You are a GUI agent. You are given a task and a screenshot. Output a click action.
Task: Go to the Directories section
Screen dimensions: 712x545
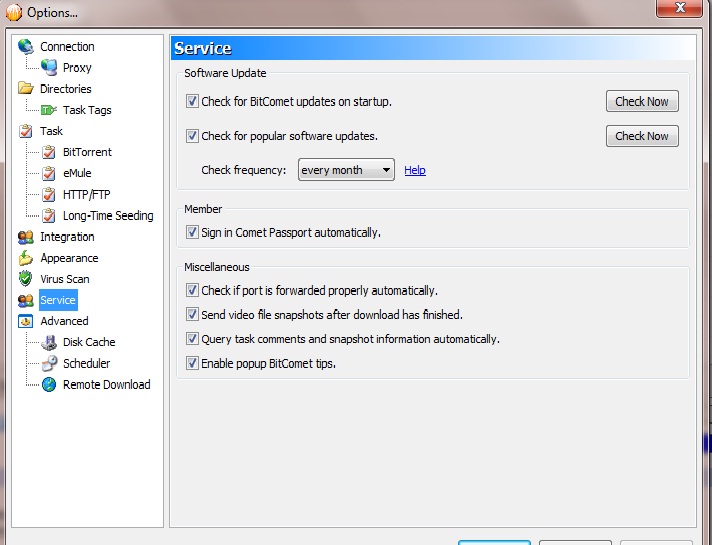click(x=65, y=89)
